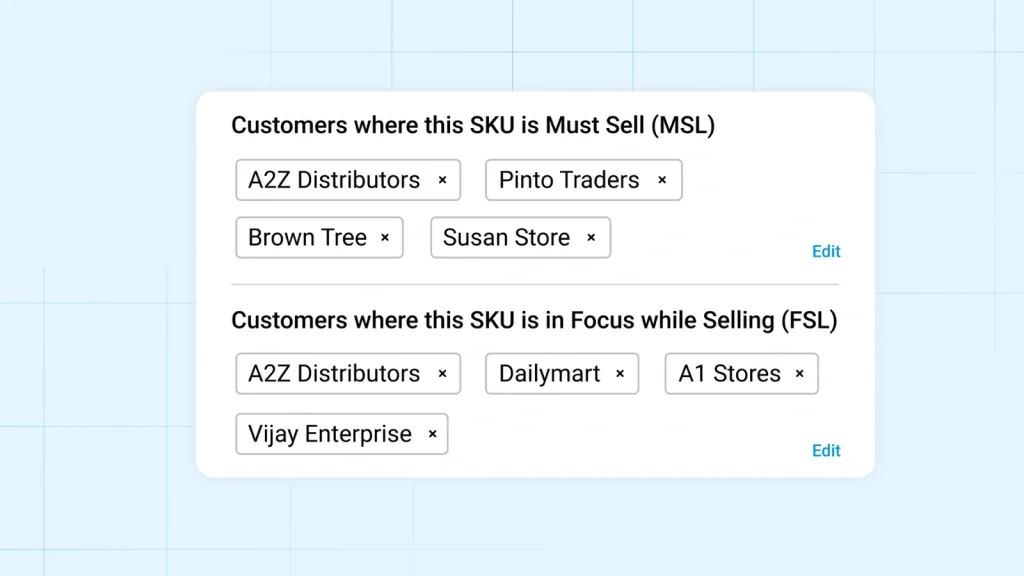Open Edit for the Must Sell customer list
1024x576 pixels.
[826, 251]
